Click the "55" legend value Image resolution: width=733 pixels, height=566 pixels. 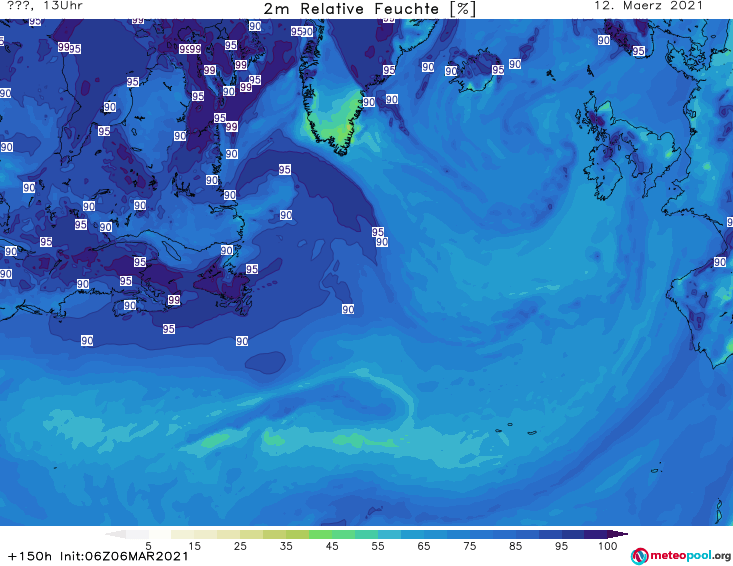pyautogui.click(x=378, y=545)
